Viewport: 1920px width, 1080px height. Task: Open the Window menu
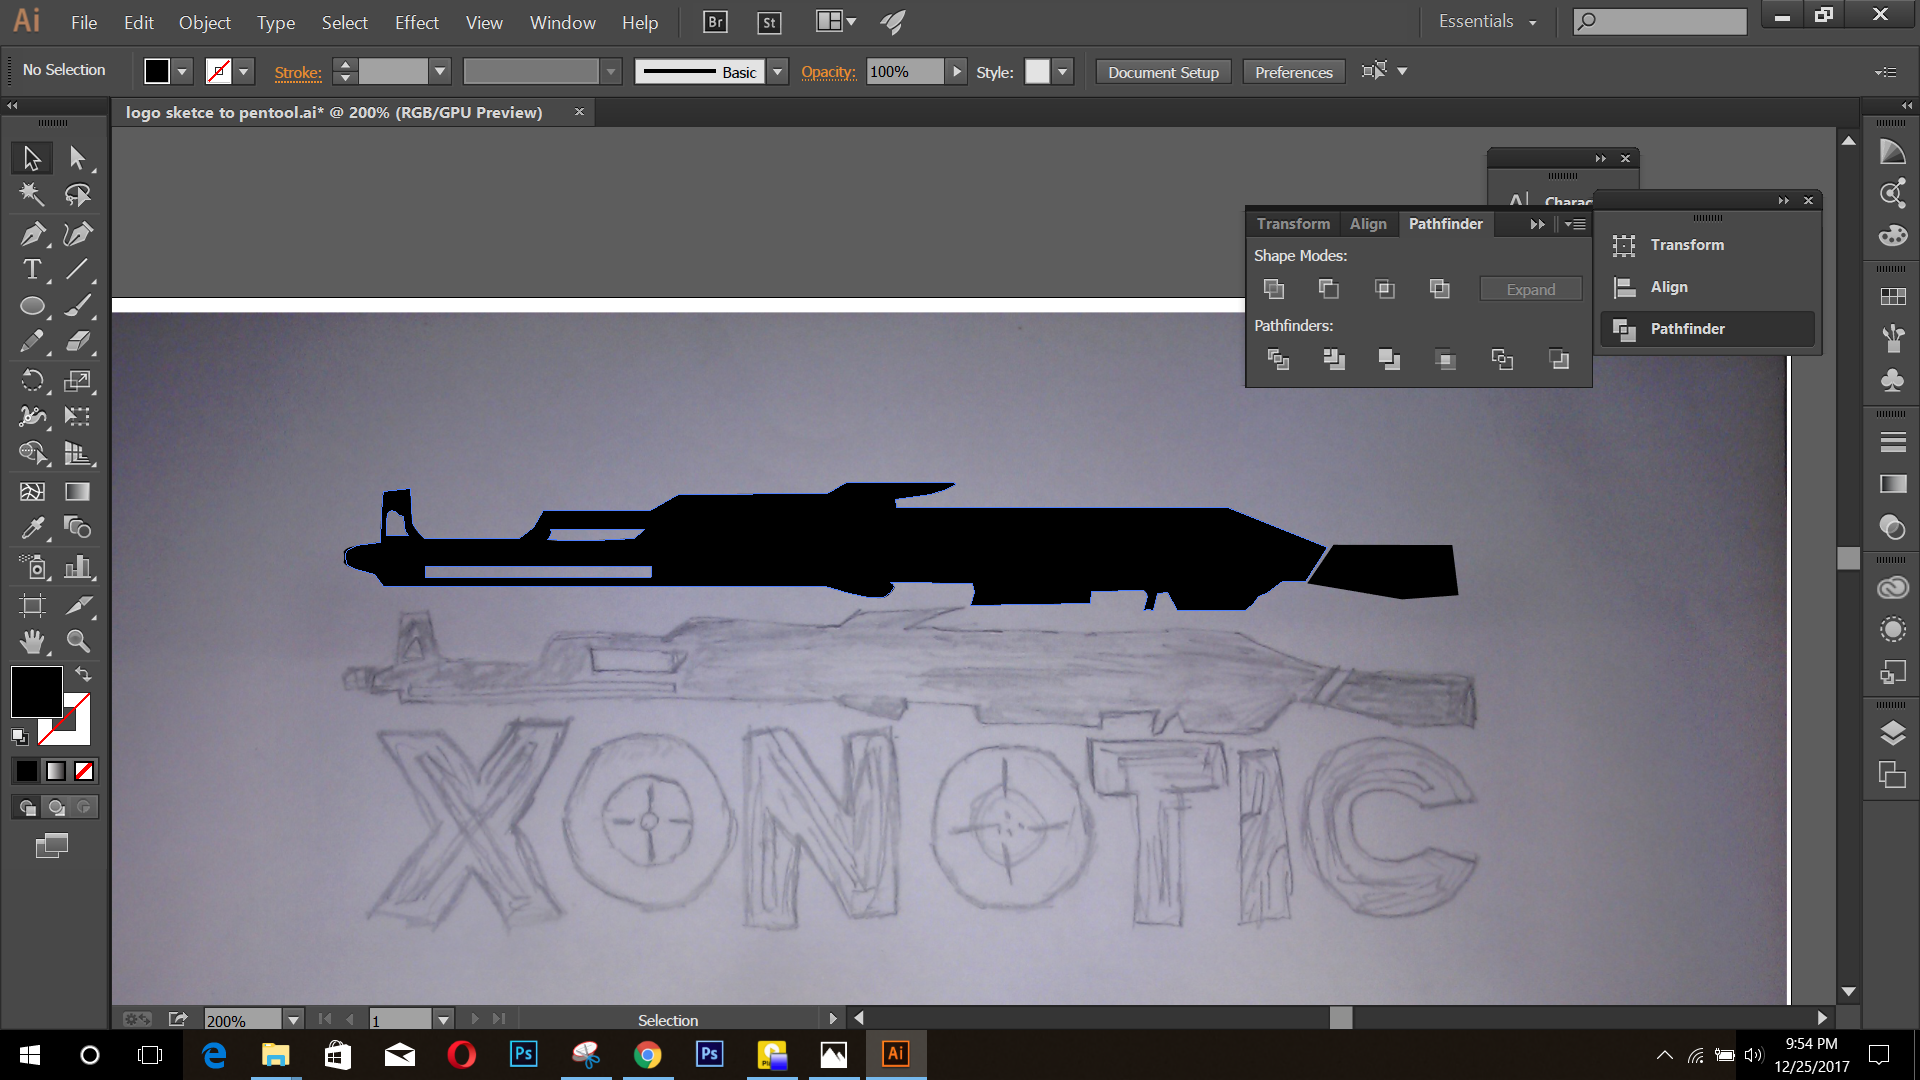tap(562, 22)
